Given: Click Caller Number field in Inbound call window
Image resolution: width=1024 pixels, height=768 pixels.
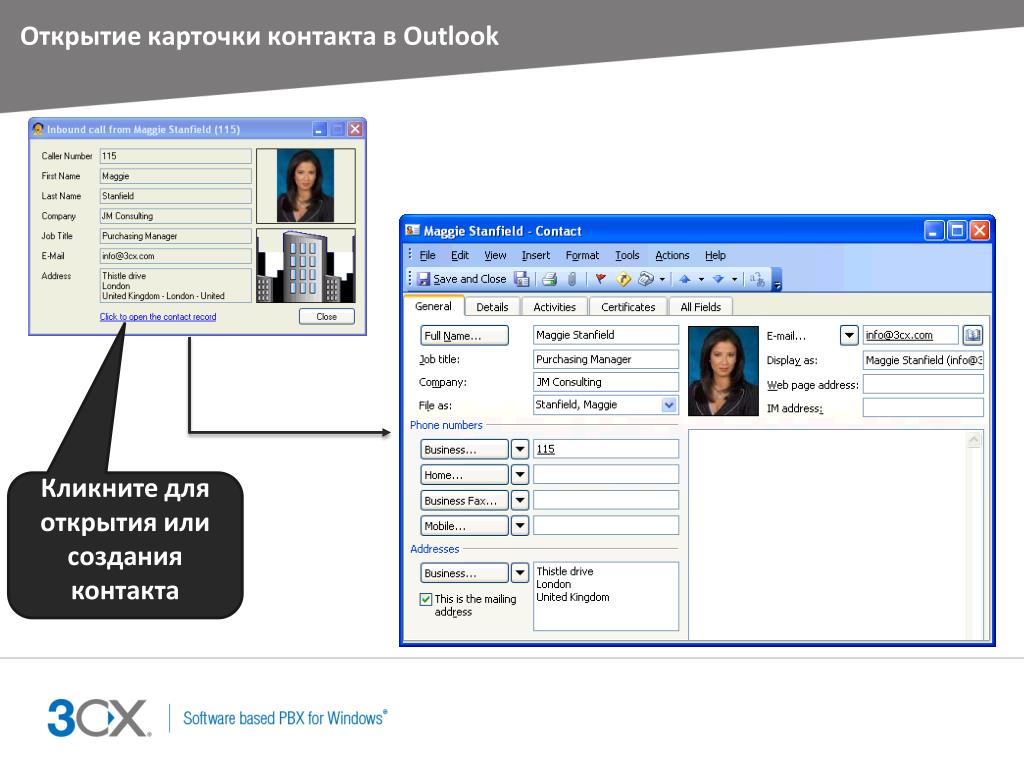Looking at the screenshot, I should [176, 156].
